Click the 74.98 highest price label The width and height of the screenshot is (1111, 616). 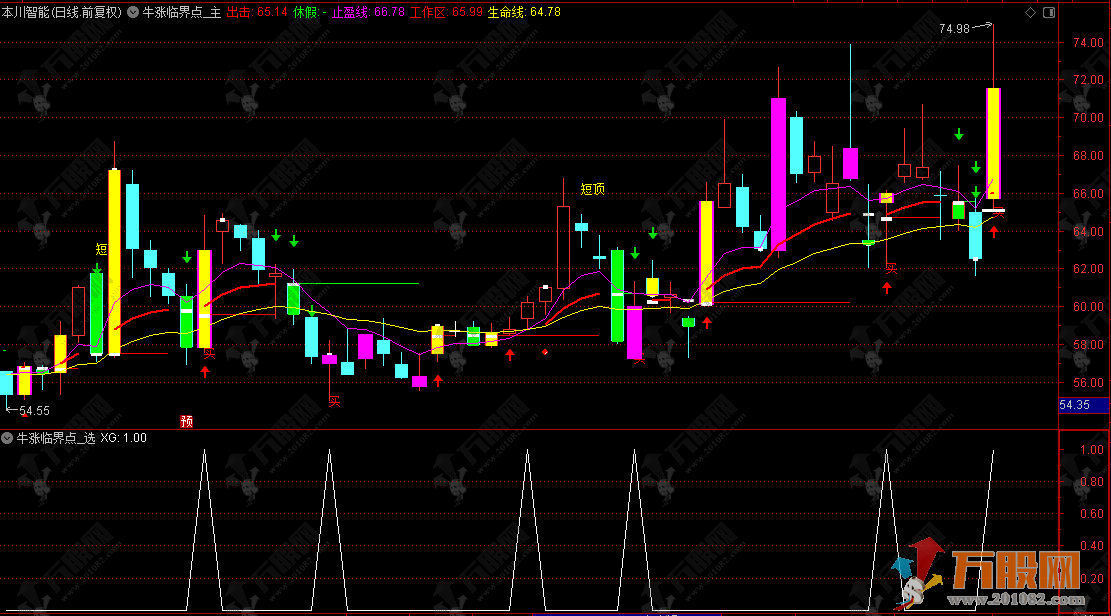tap(955, 29)
